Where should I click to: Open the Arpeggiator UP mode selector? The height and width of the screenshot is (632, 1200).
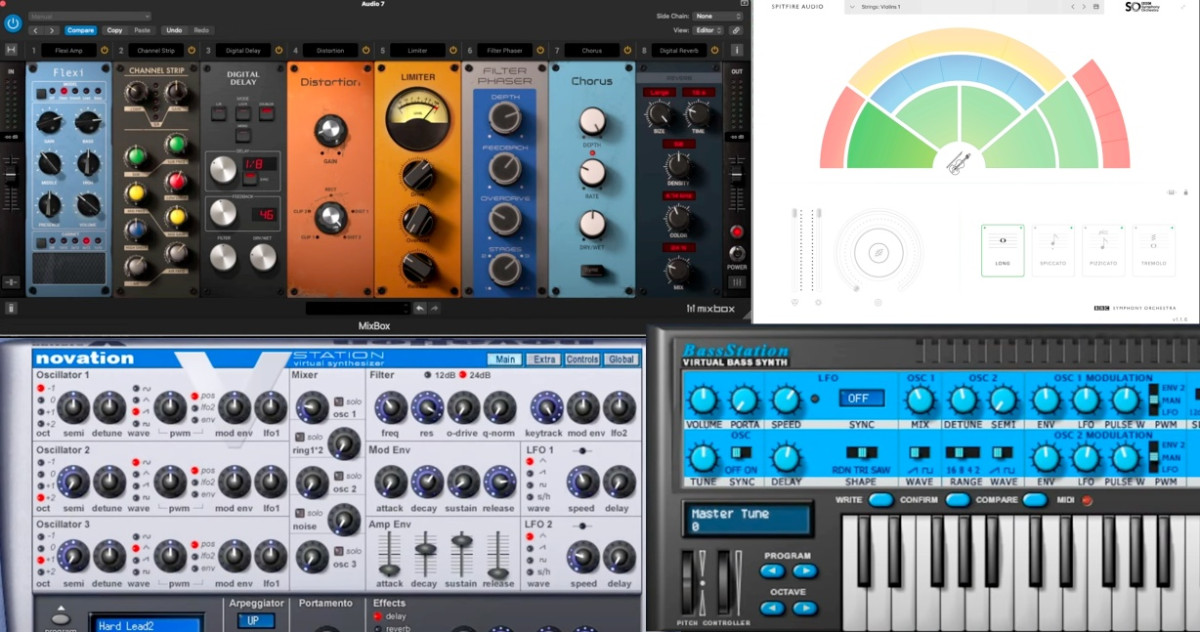pos(256,621)
